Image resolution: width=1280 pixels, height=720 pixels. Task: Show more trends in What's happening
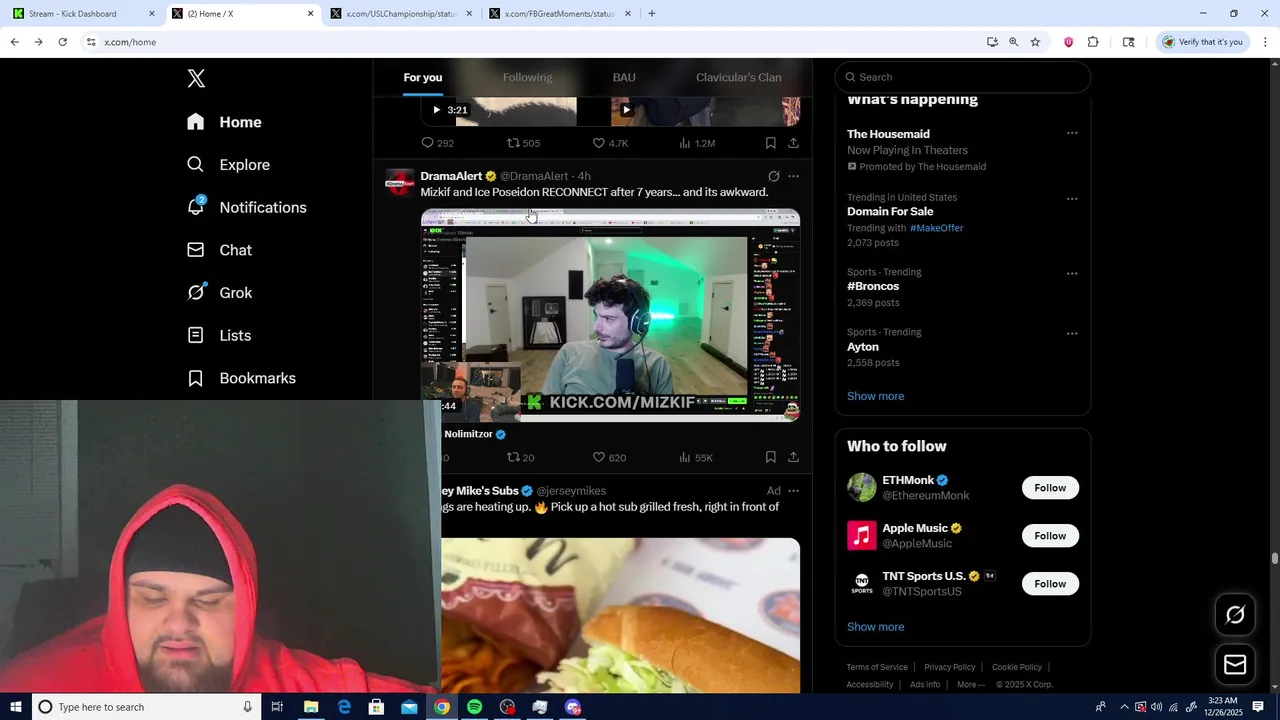coord(875,396)
